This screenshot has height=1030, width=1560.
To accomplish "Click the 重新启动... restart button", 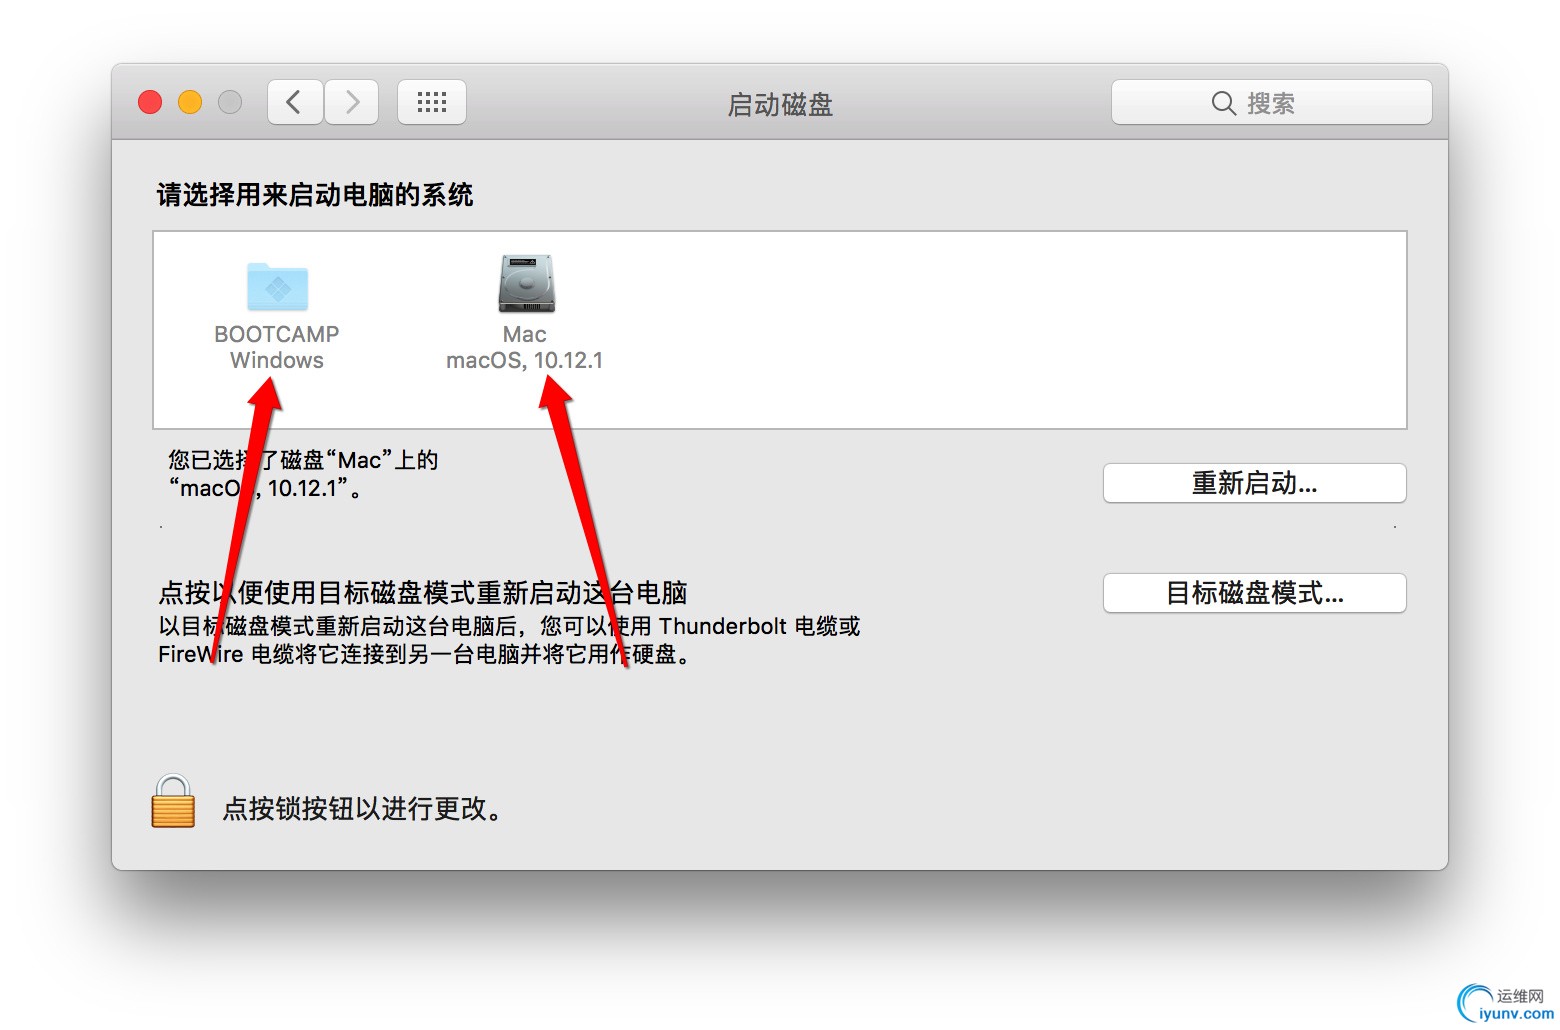I will click(1254, 483).
